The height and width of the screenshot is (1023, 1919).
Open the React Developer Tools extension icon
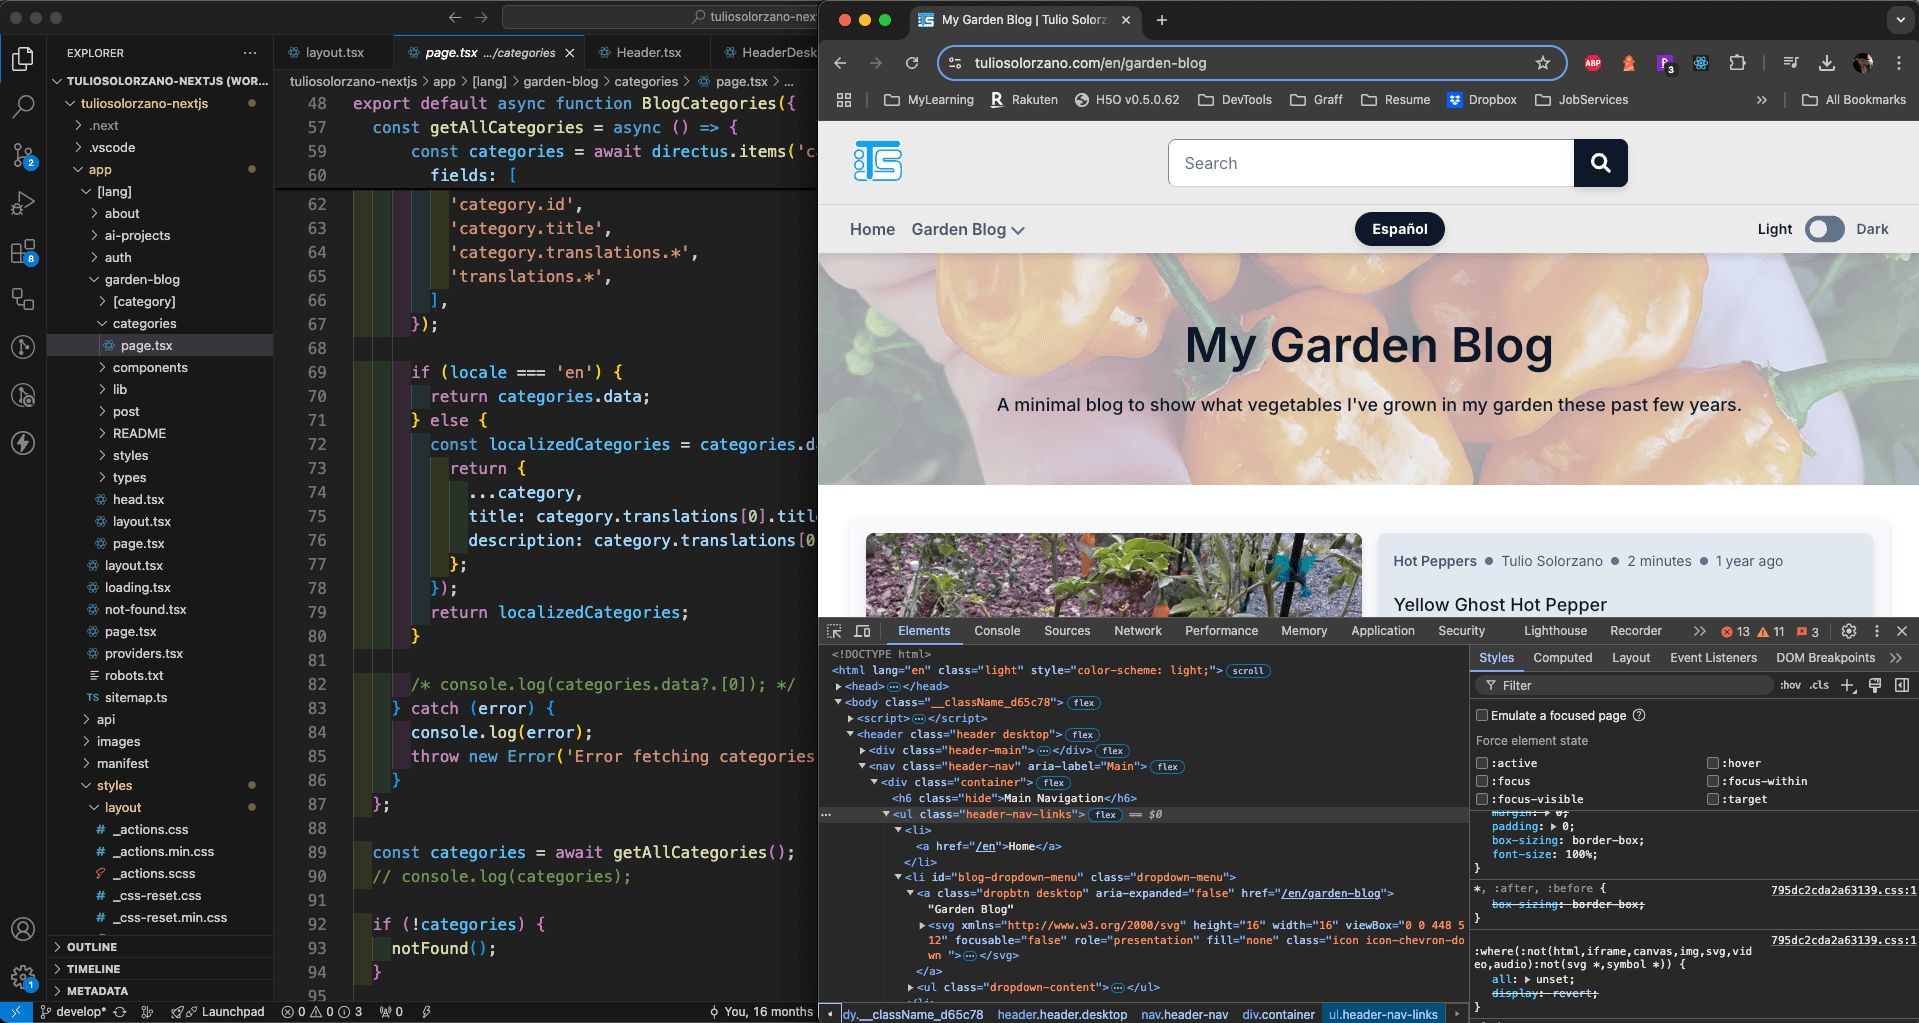coord(1701,63)
